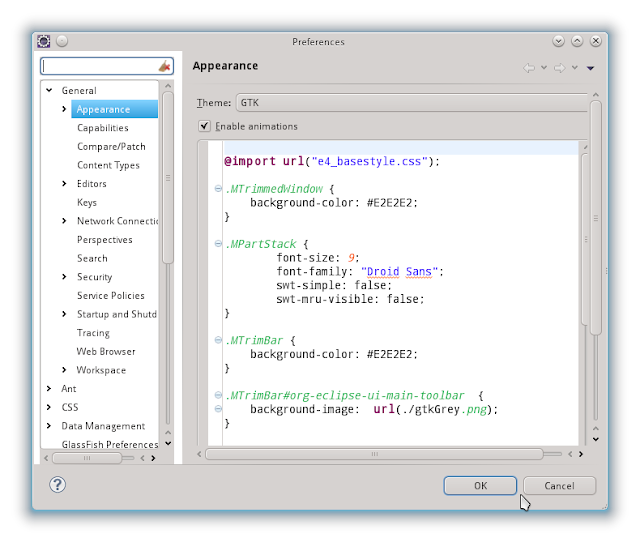Click the tree horizontal scrollbar left arrow
This screenshot has height=542, width=640.
46,458
